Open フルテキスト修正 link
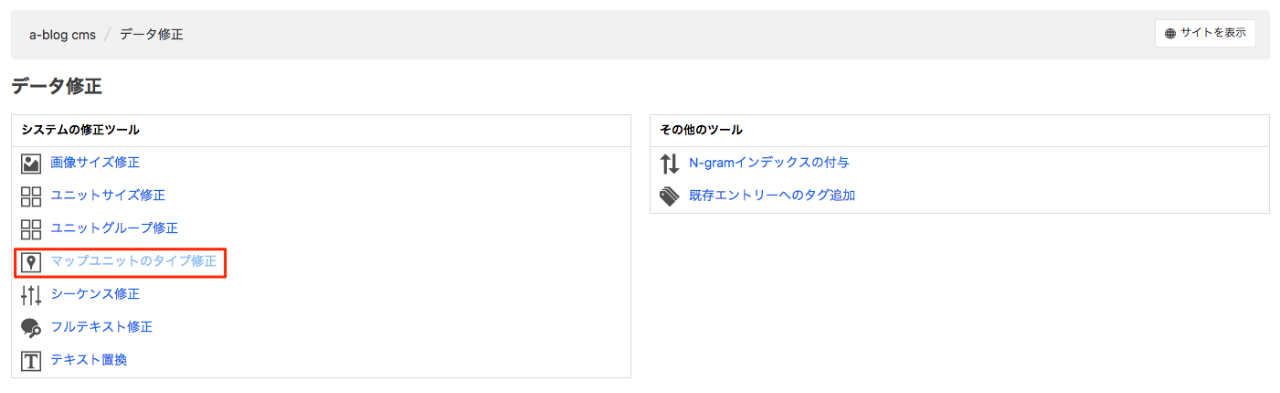The width and height of the screenshot is (1280, 393). (x=101, y=327)
